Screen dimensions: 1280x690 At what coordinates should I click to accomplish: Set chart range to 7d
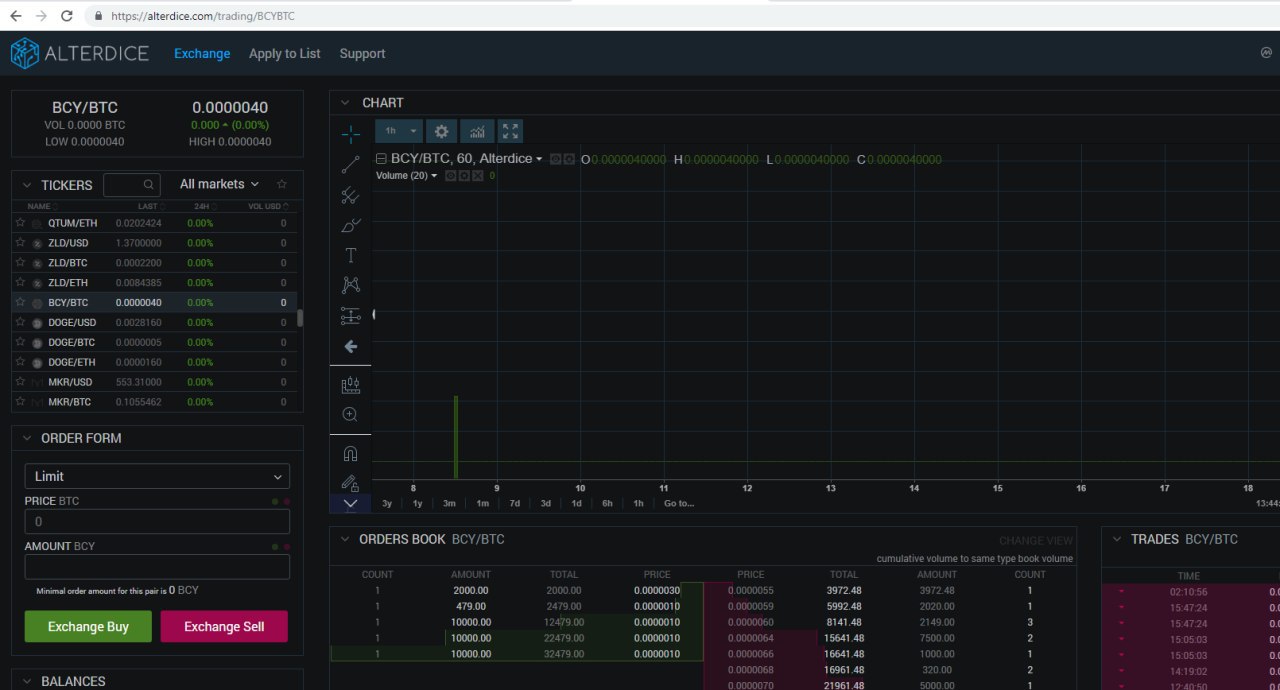514,503
